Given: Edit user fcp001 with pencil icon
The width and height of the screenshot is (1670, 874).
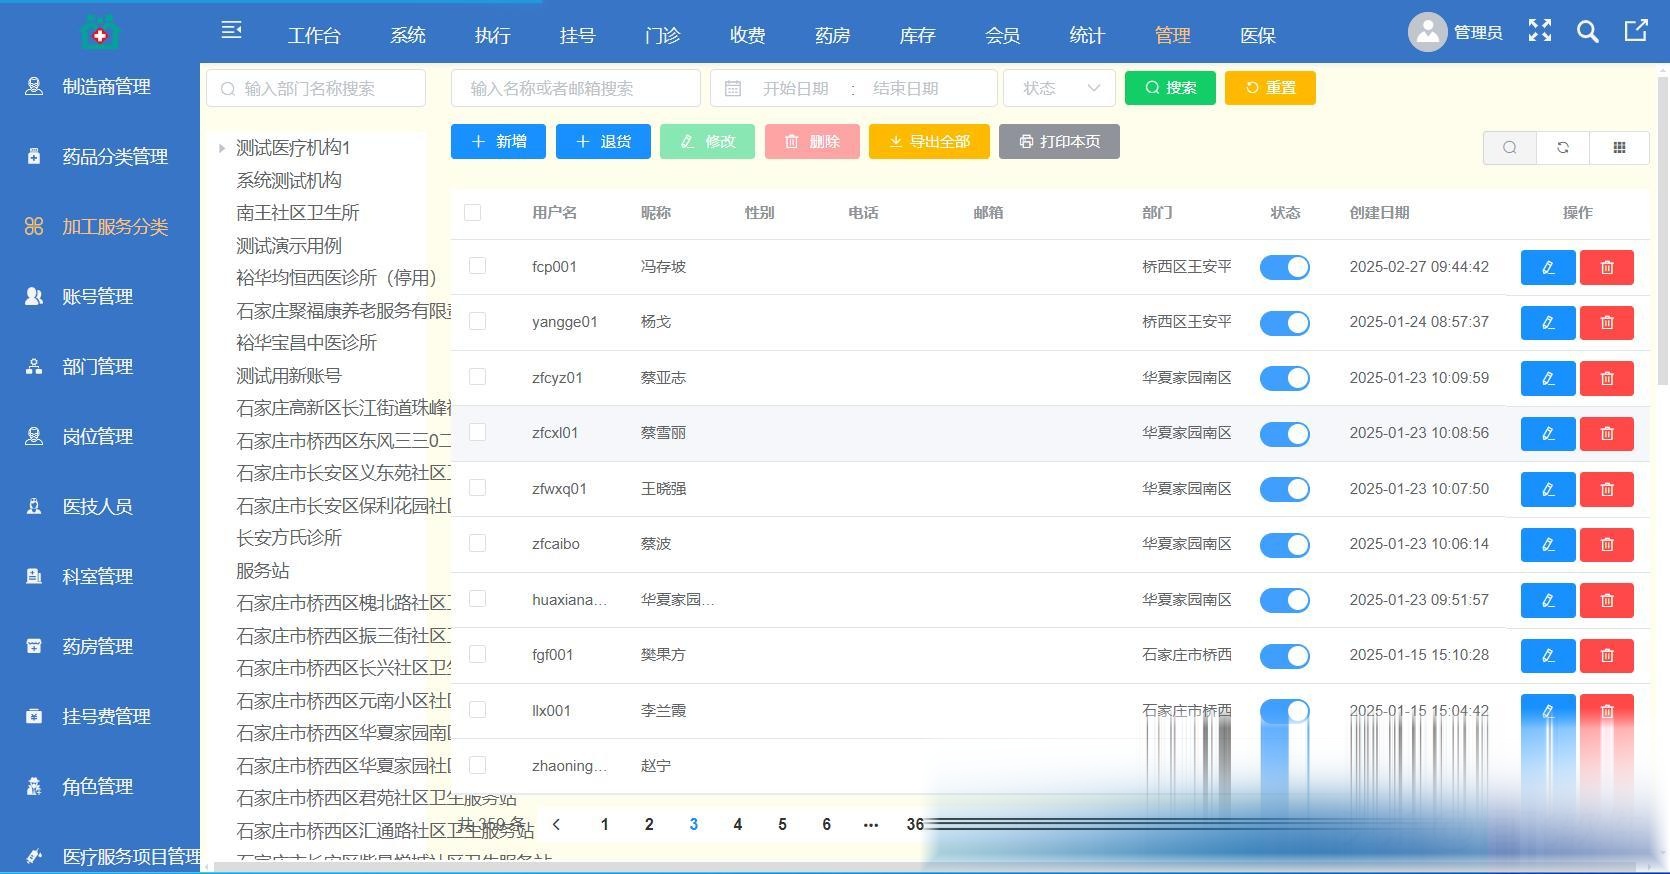Looking at the screenshot, I should tap(1548, 267).
